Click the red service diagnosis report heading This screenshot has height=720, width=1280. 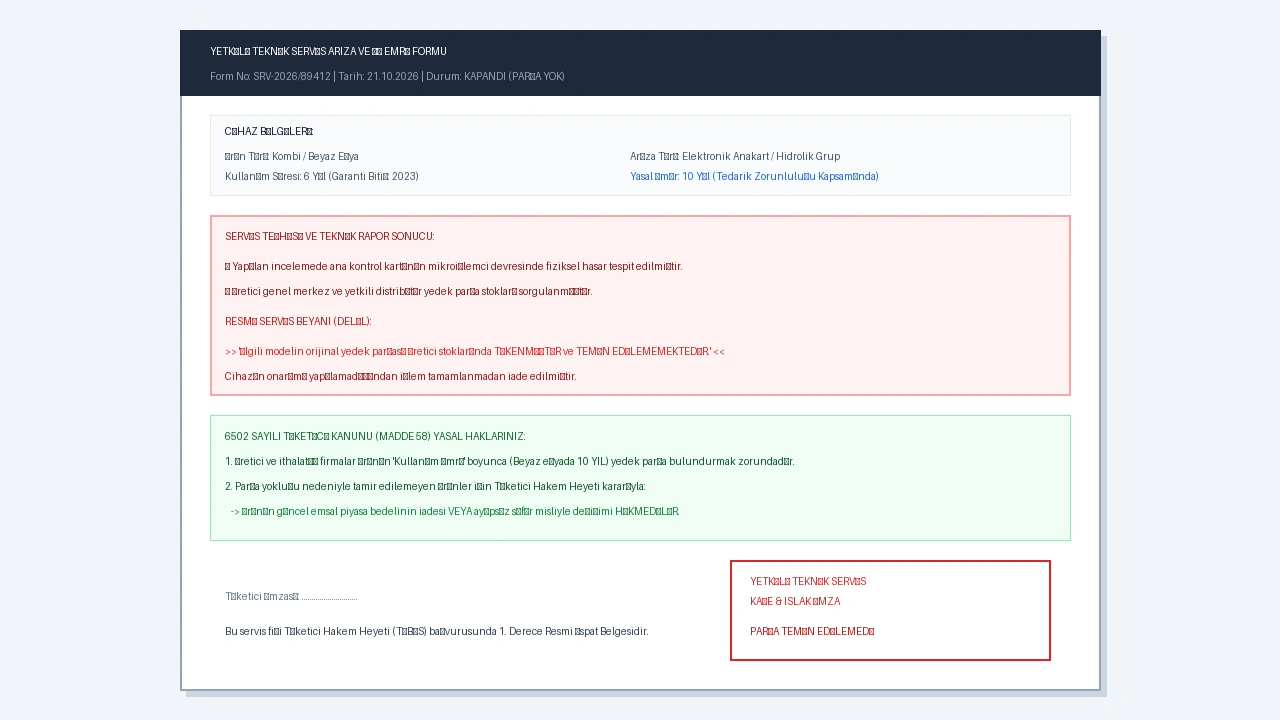coord(329,236)
